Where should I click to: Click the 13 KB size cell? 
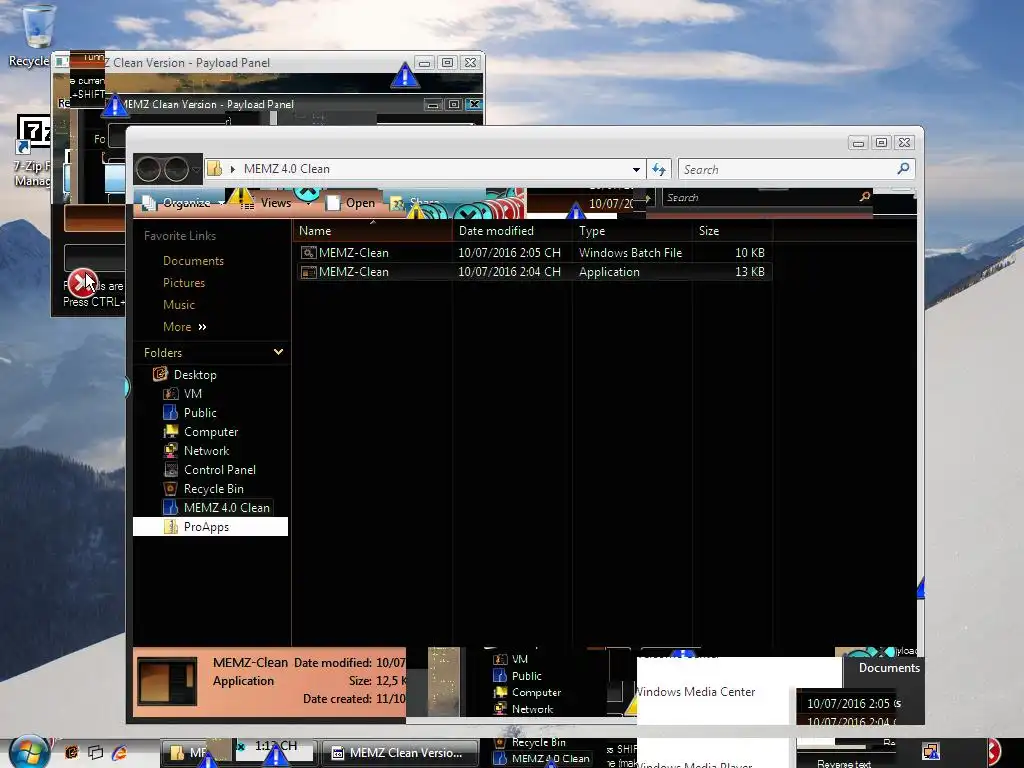pos(750,272)
